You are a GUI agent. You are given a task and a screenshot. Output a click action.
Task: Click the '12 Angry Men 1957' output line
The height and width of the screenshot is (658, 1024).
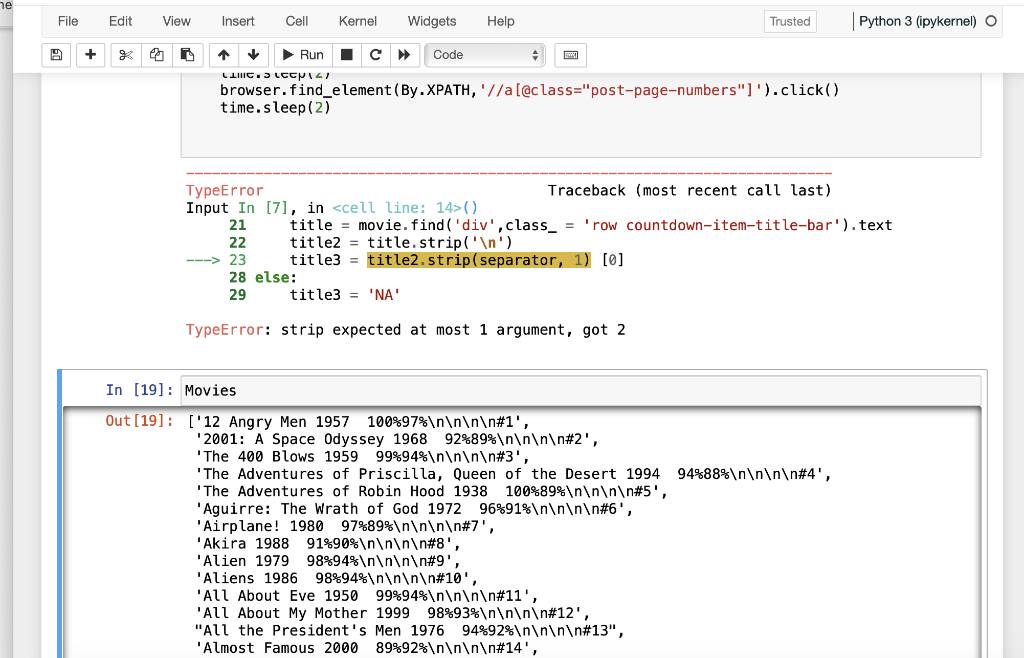[359, 422]
